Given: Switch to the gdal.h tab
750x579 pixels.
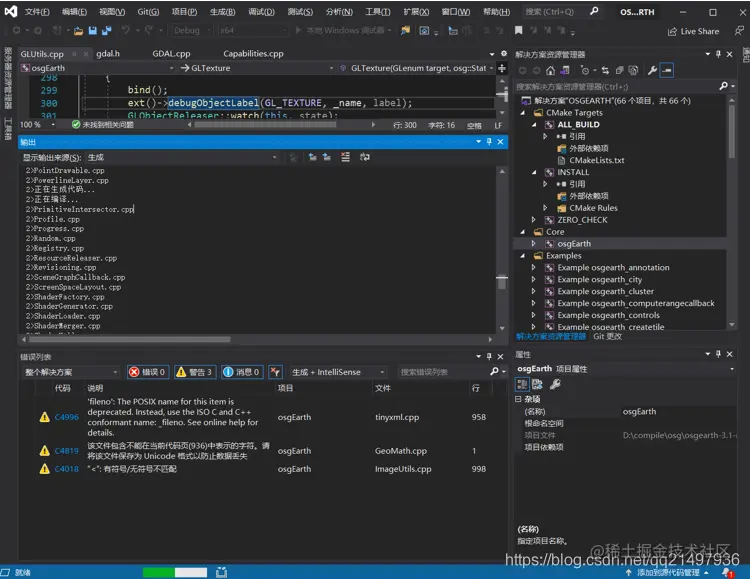Looking at the screenshot, I should (108, 54).
